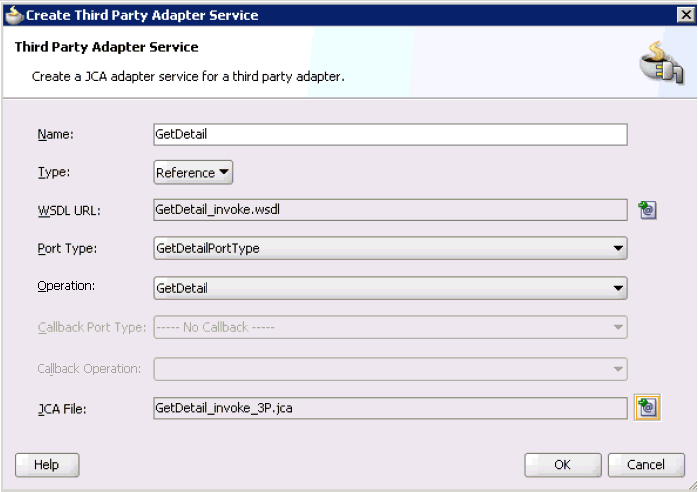Click the Third Party Adapter Service heading

pos(106,47)
